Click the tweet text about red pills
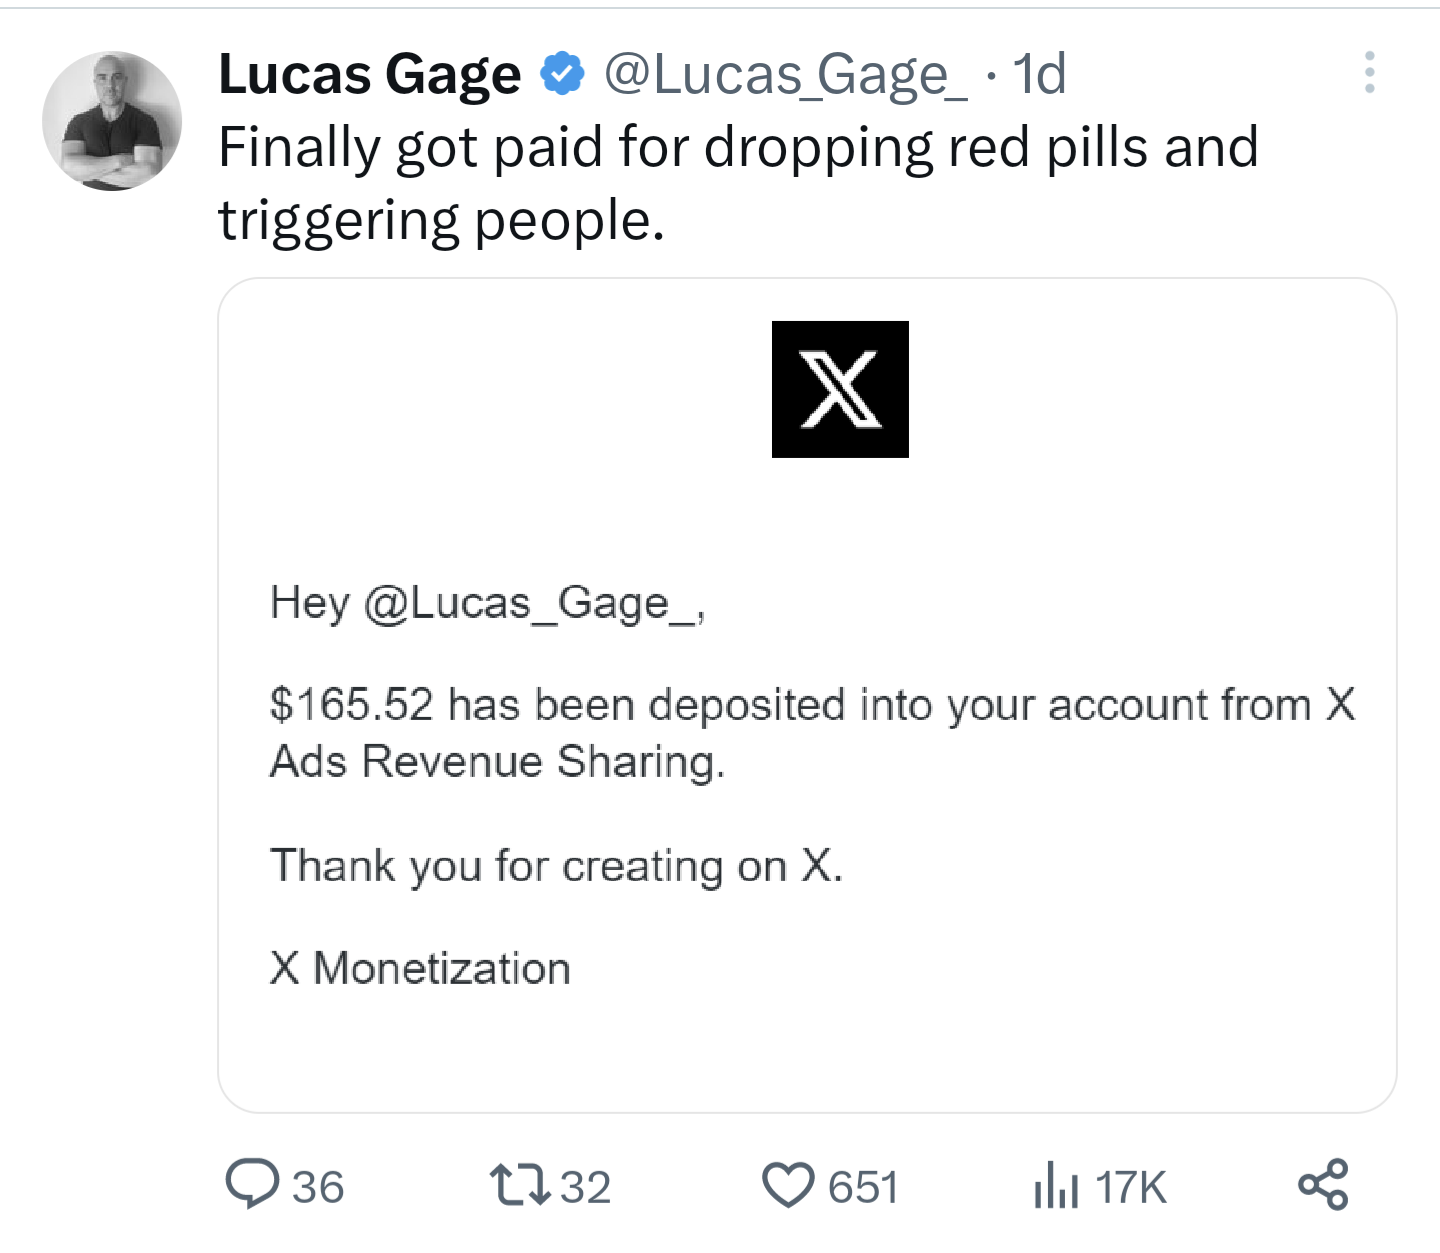 click(738, 184)
